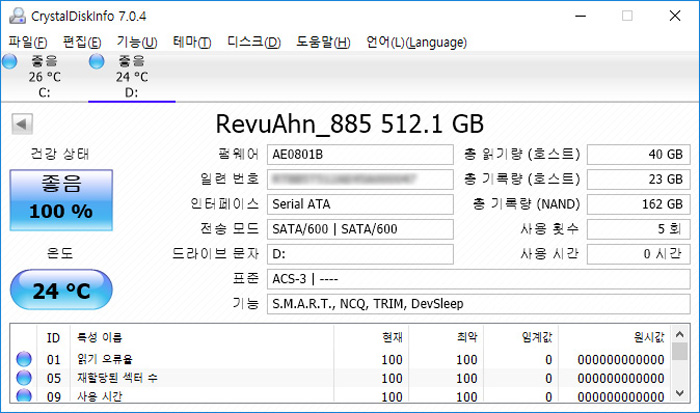Expand the 언어(L)(Language) menu

pos(416,42)
